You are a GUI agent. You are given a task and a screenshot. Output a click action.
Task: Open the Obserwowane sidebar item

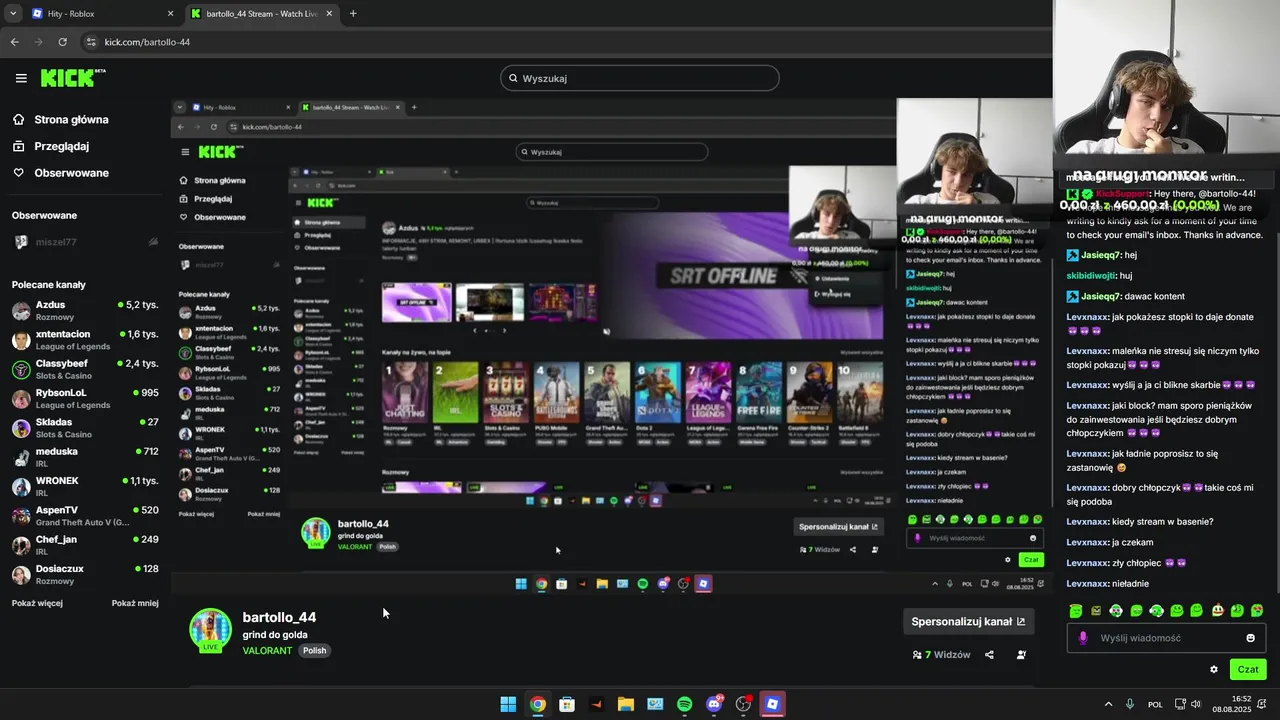point(61,173)
